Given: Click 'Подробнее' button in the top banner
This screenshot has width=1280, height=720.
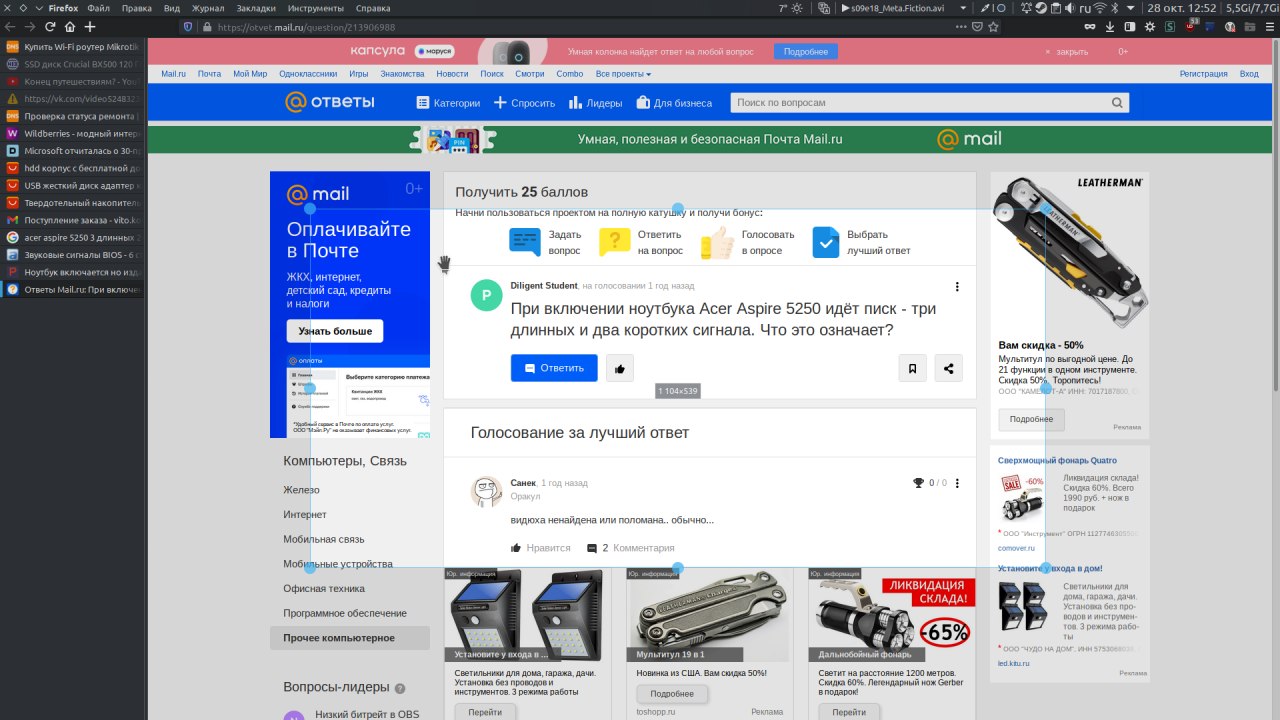Looking at the screenshot, I should (x=805, y=51).
